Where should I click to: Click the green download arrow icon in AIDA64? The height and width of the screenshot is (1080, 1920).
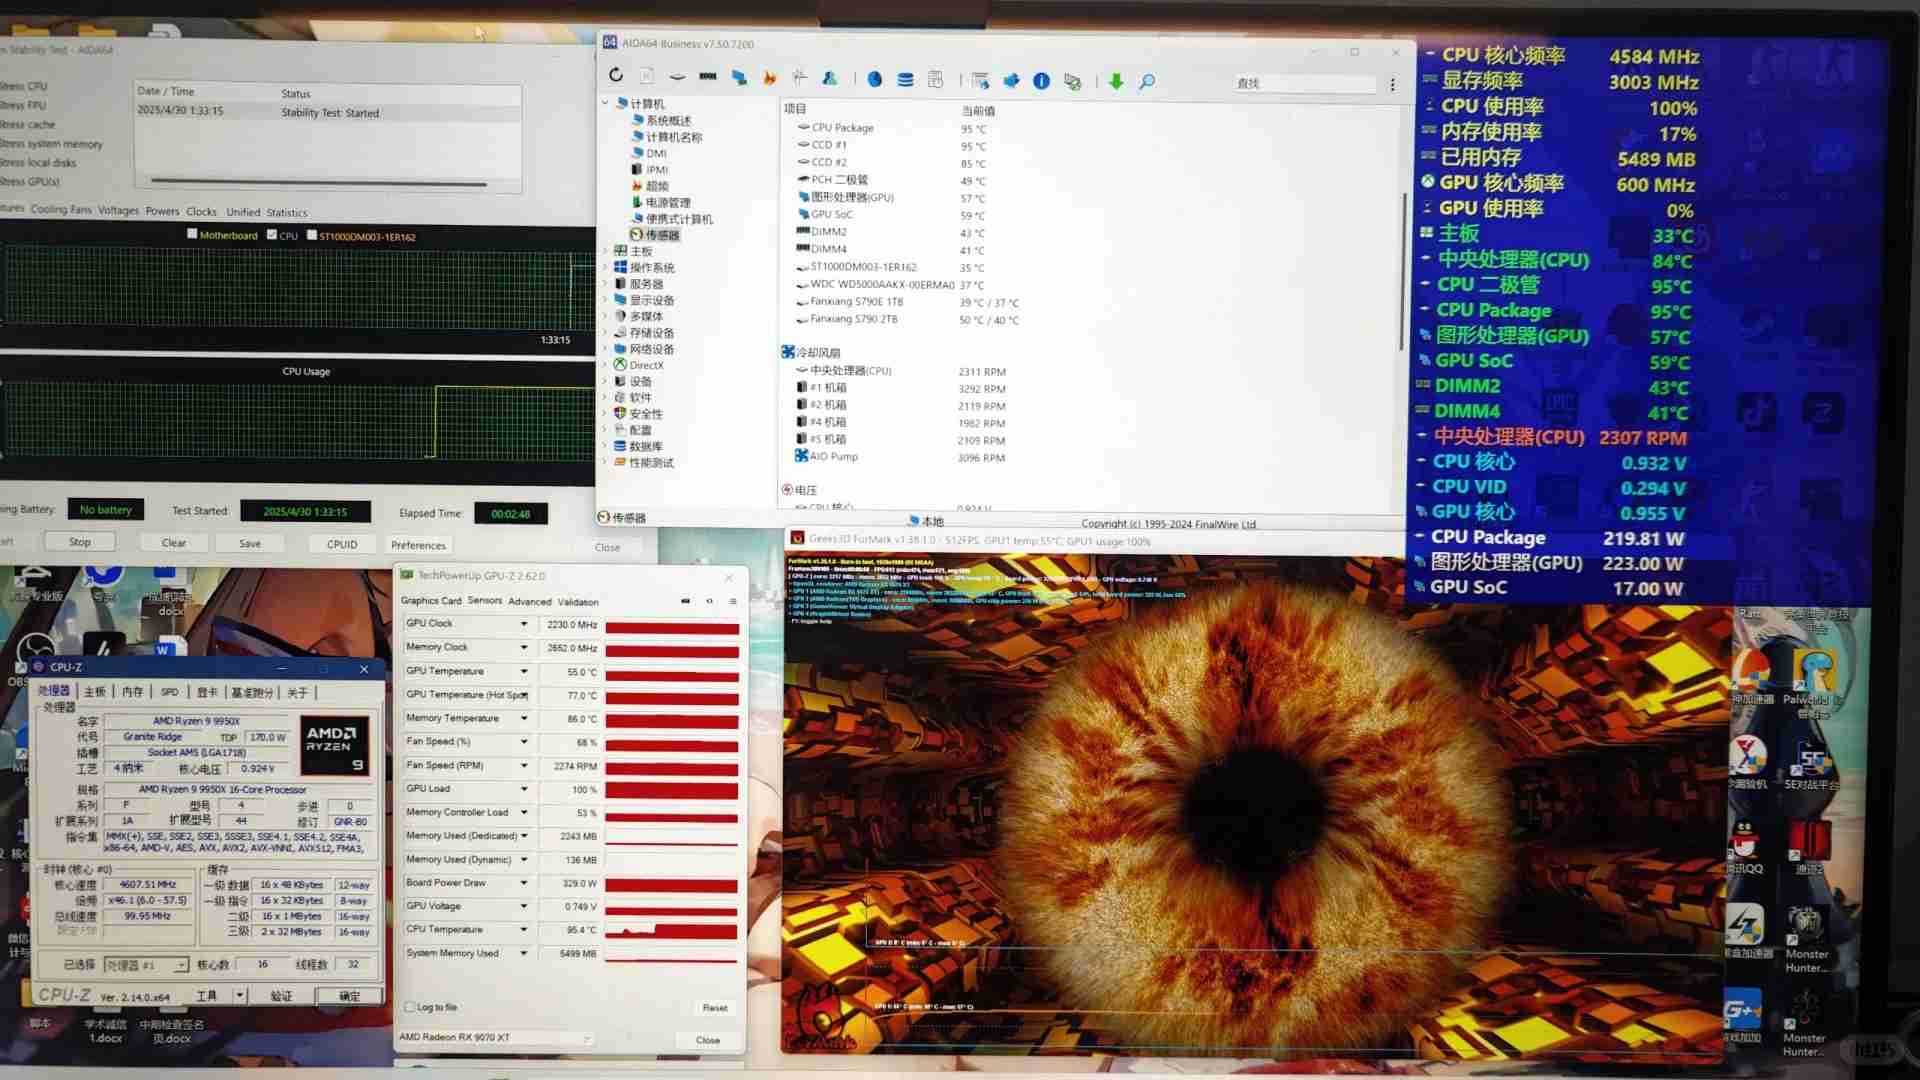point(1116,82)
